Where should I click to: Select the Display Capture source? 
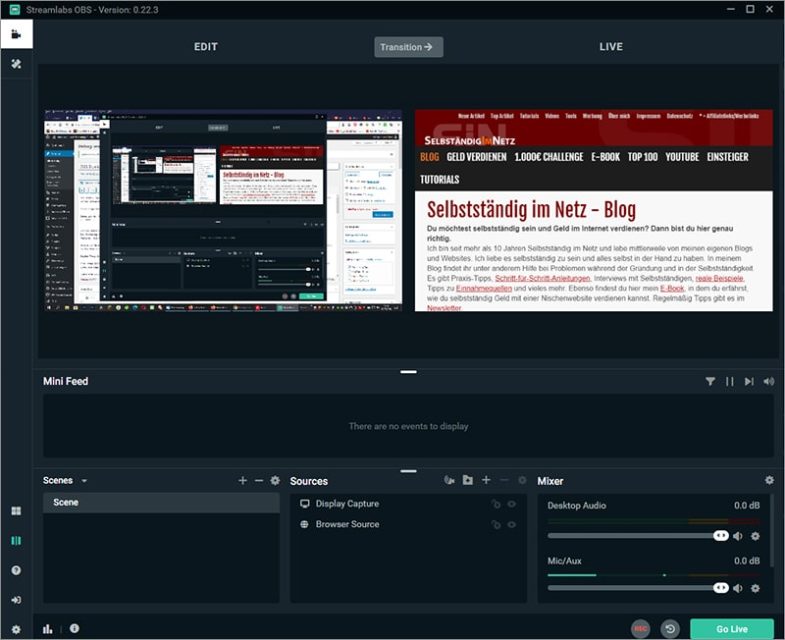[408, 504]
